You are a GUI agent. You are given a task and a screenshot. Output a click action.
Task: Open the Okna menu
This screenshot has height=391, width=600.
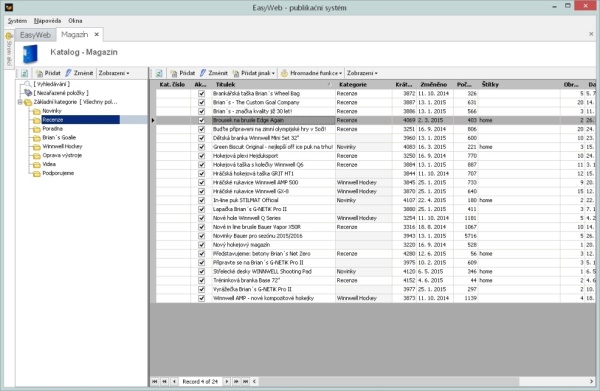[75, 21]
